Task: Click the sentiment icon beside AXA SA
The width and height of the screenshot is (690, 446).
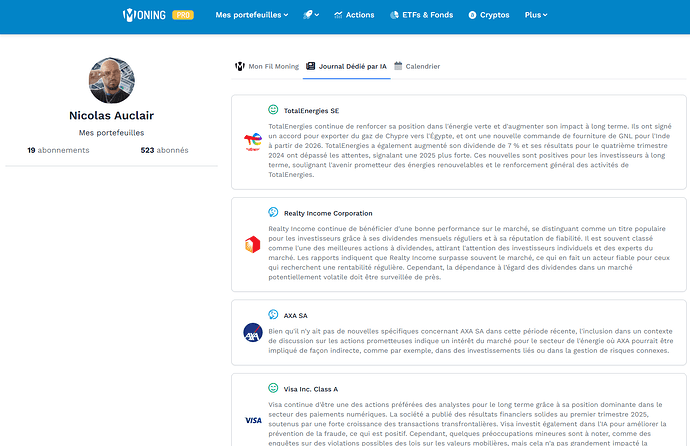Action: click(x=273, y=314)
